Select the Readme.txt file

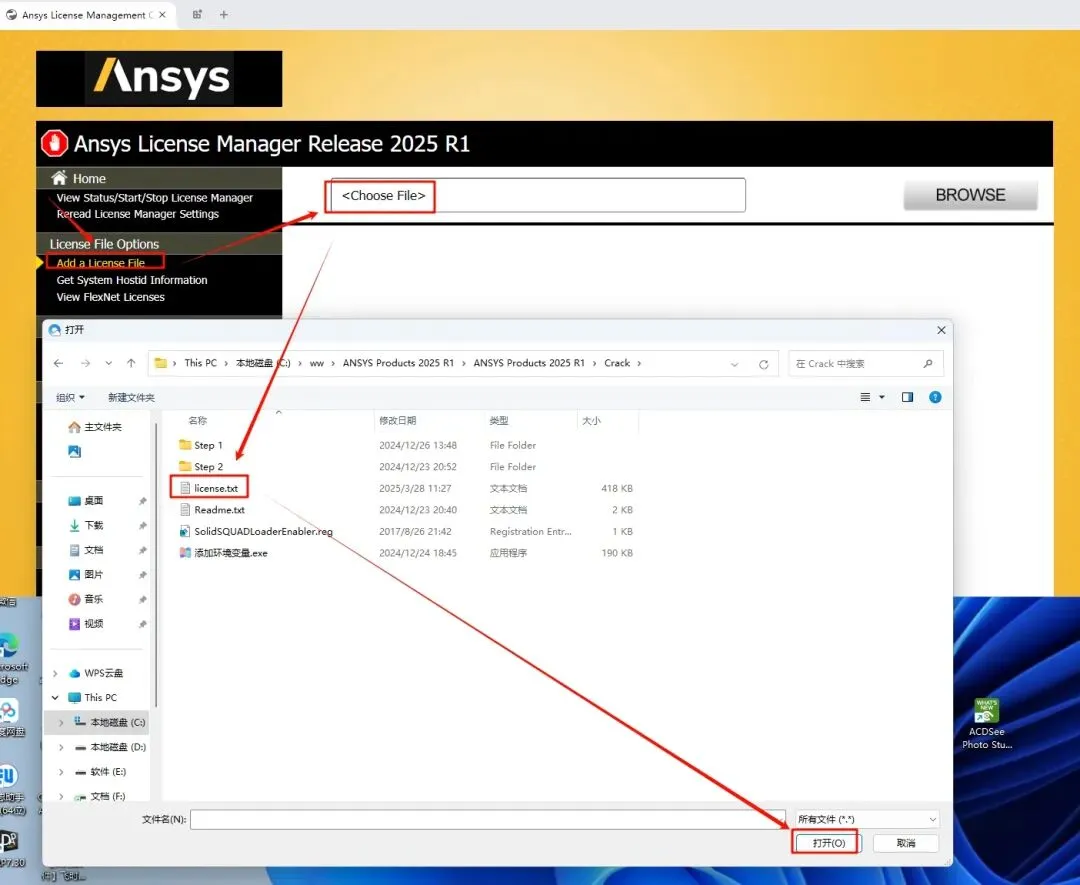tap(211, 510)
